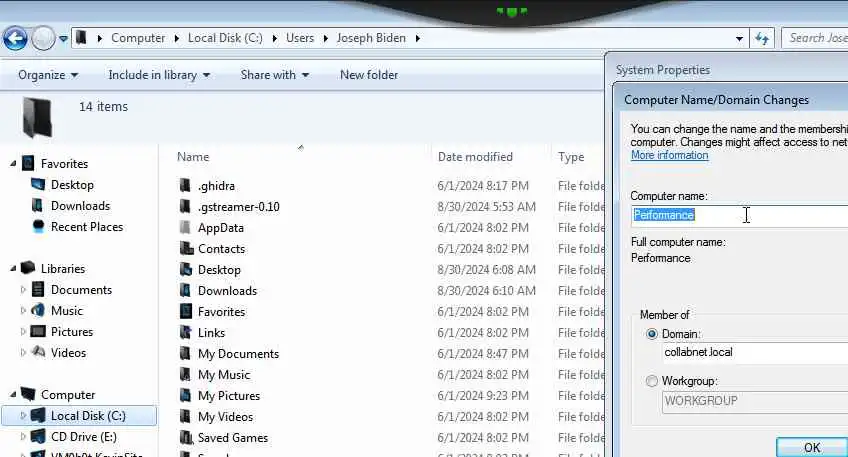Open Include in library menu
The width and height of the screenshot is (848, 457).
pos(158,75)
